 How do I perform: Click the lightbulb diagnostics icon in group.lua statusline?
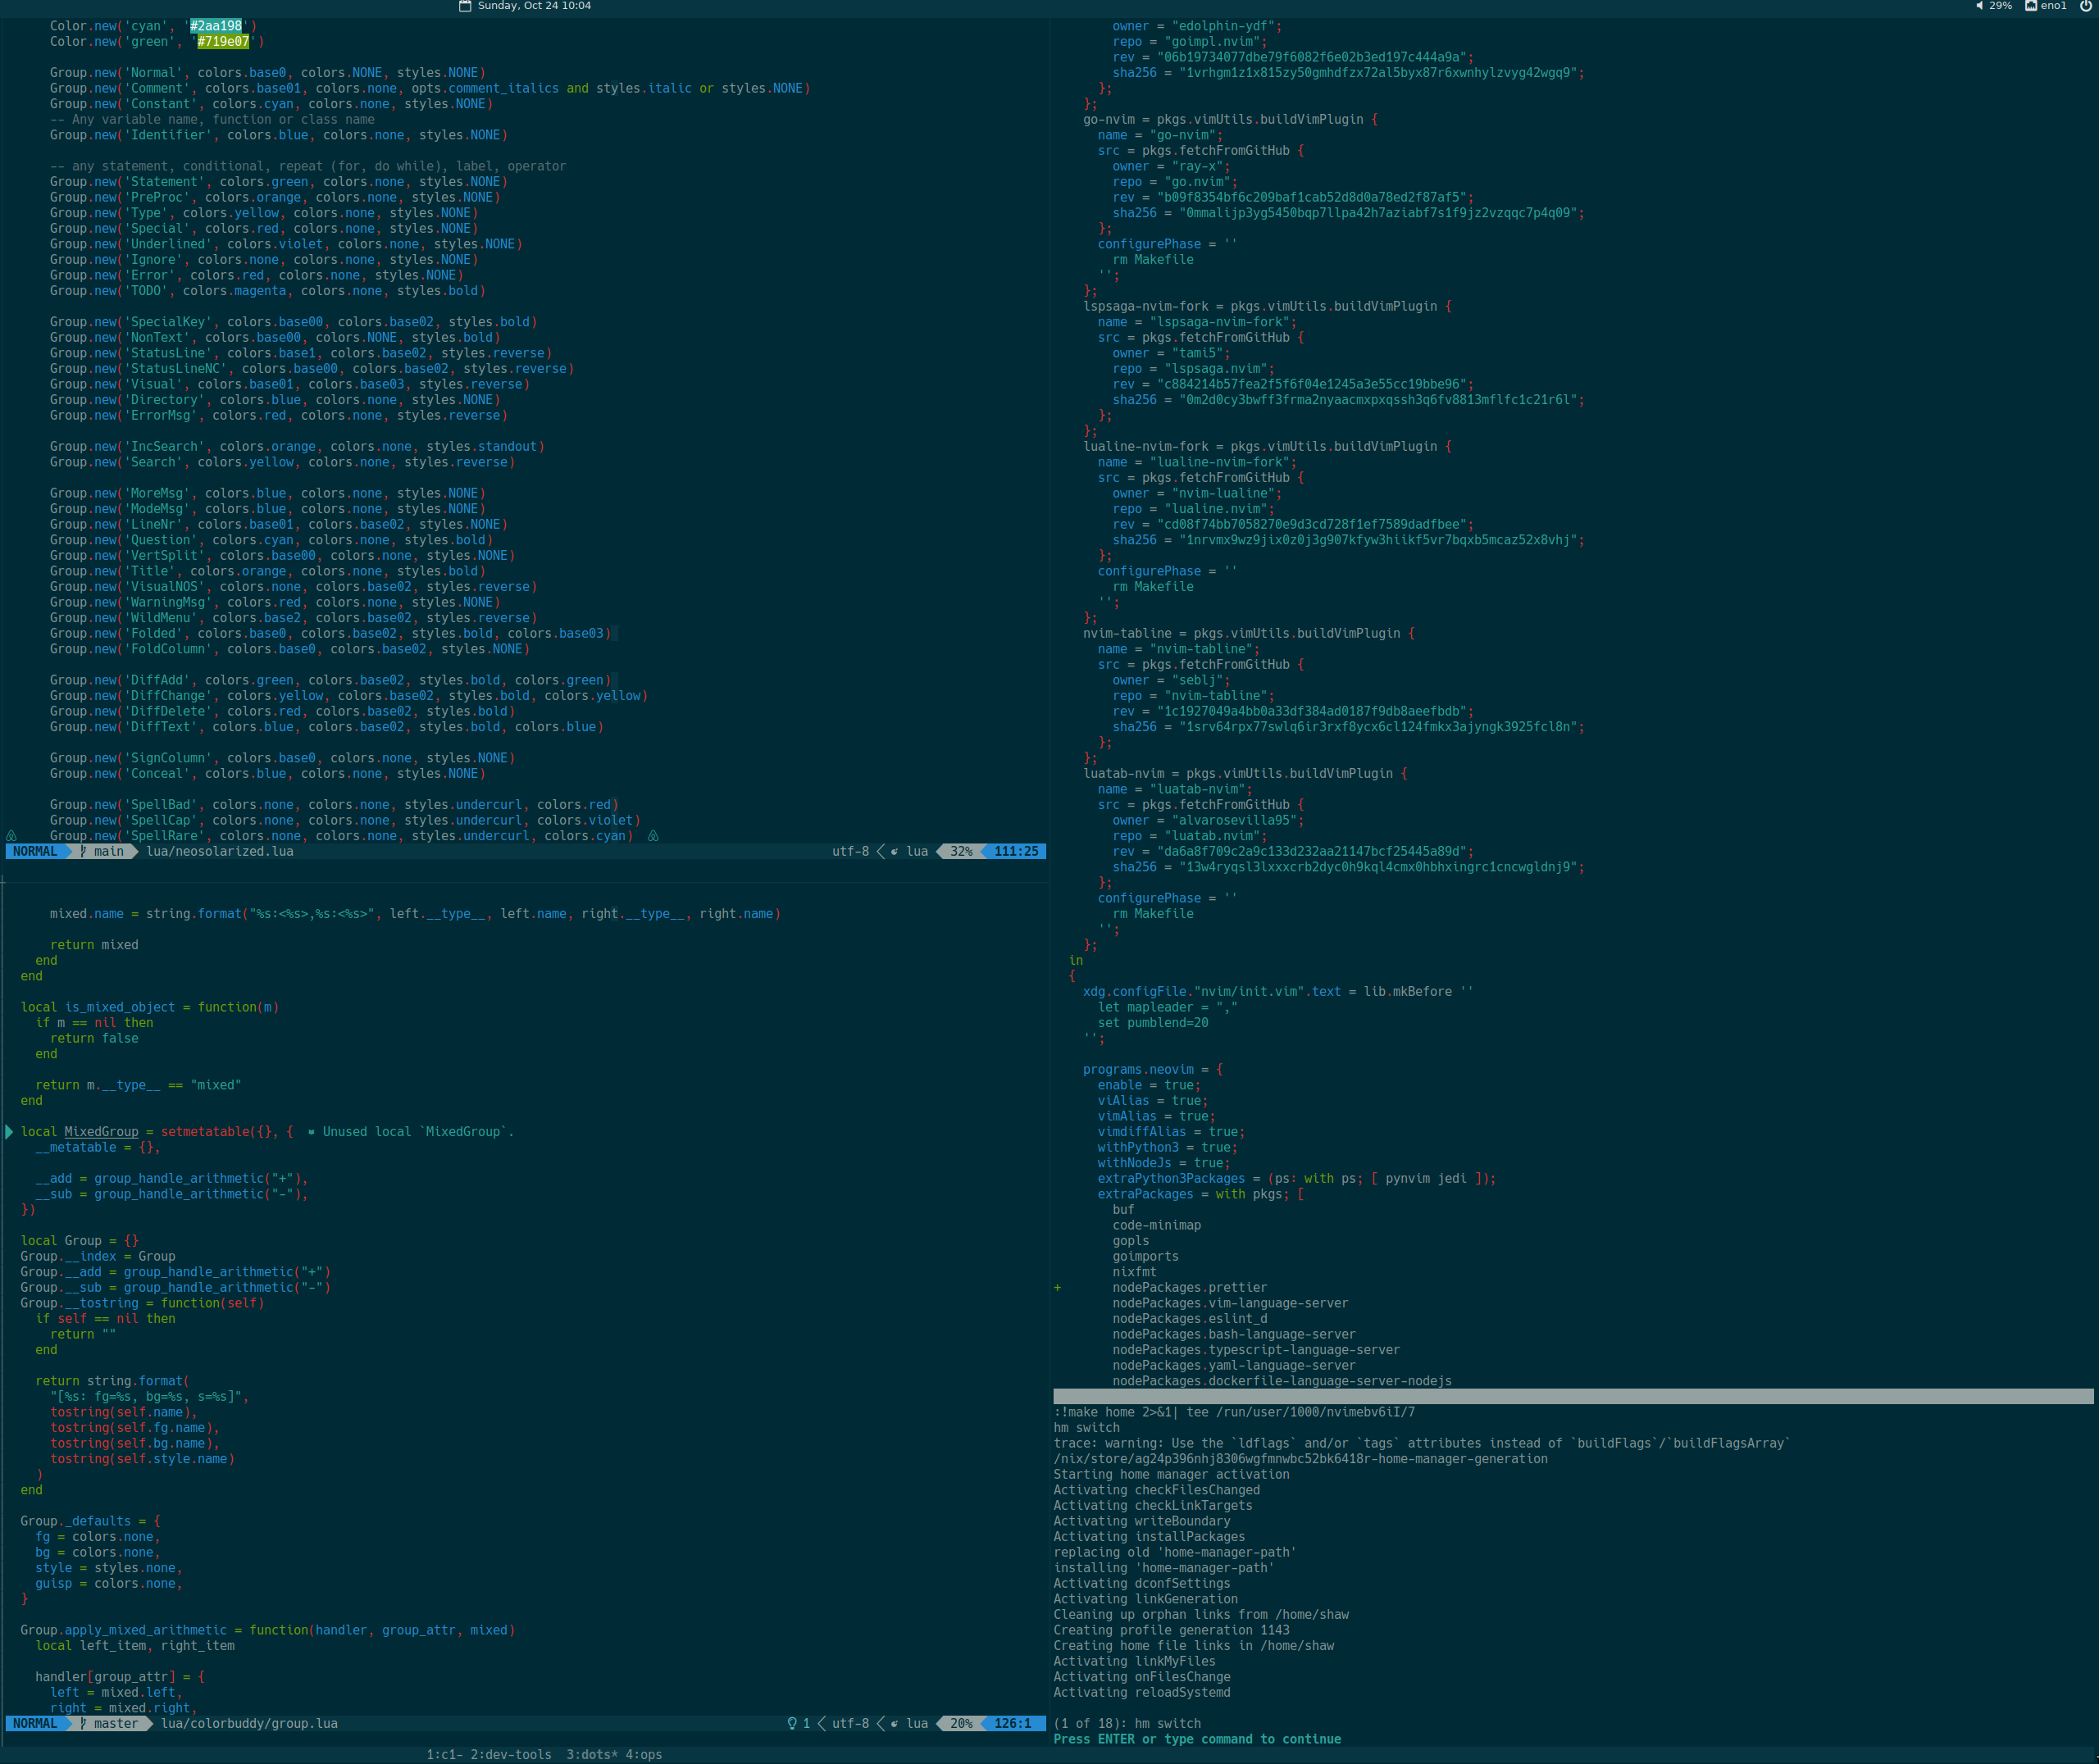tap(792, 1723)
